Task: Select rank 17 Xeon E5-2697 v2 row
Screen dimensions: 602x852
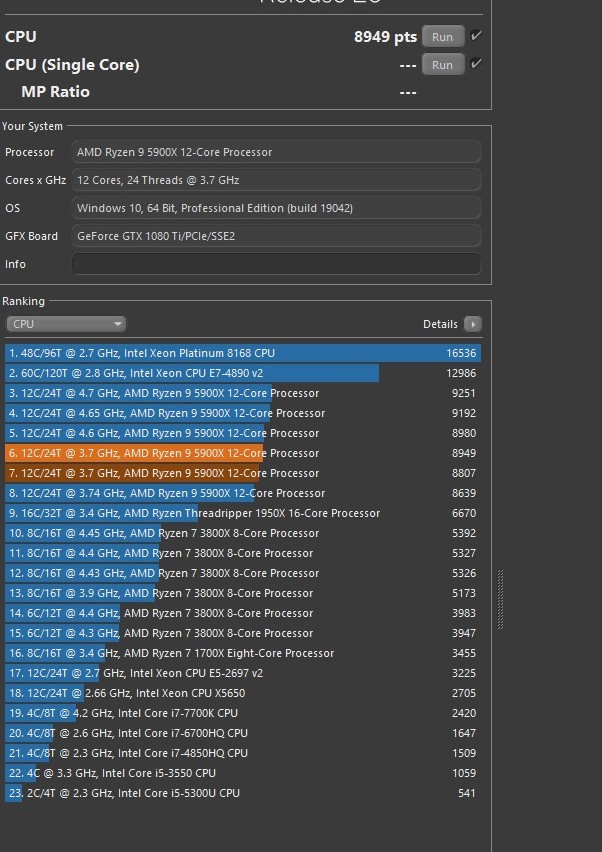Action: tap(243, 673)
